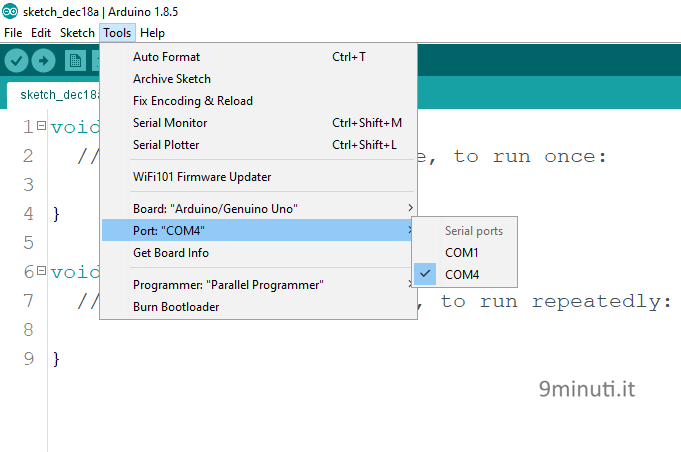Collapse the code fold at line 6
This screenshot has width=681, height=452.
click(x=41, y=271)
